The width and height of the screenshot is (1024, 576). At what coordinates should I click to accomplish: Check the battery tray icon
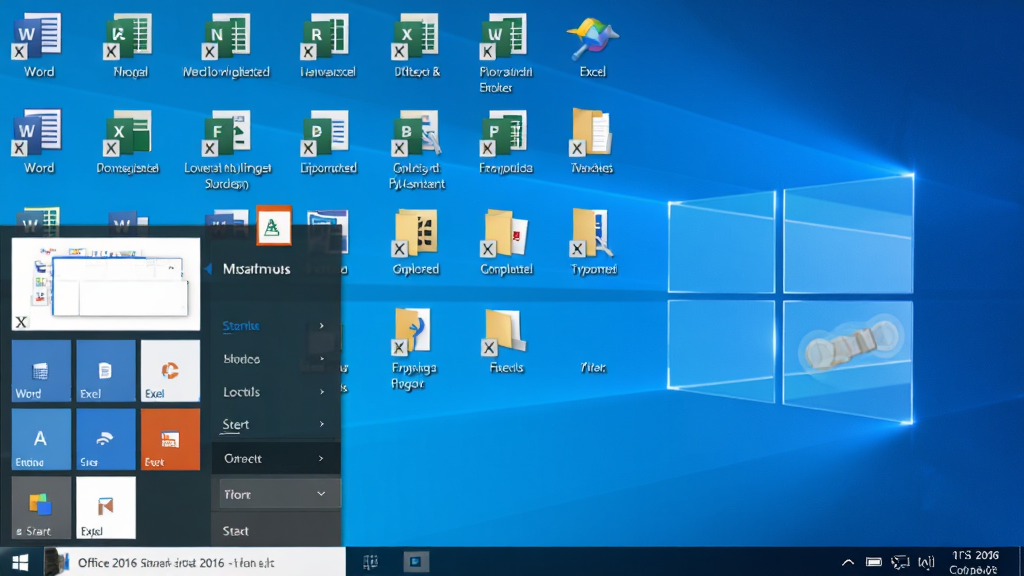(874, 562)
